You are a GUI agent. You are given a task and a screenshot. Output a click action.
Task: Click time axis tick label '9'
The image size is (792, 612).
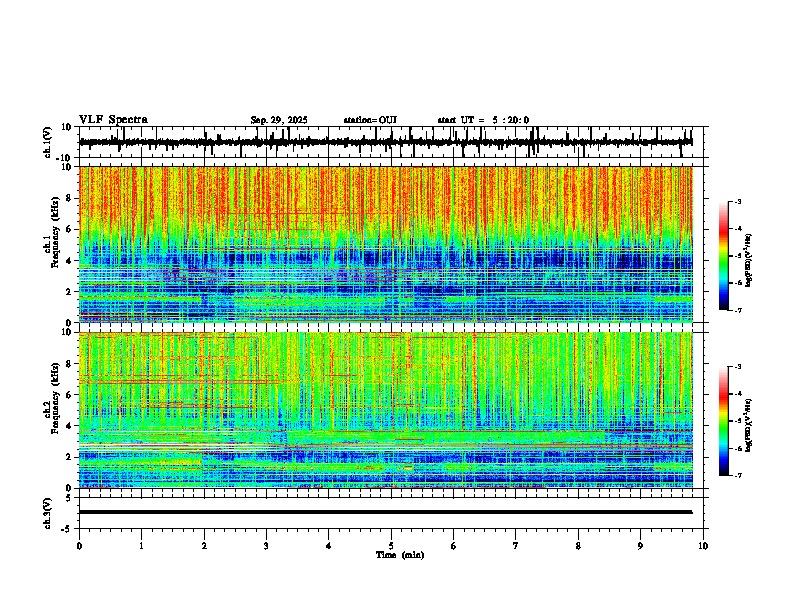pyautogui.click(x=640, y=546)
